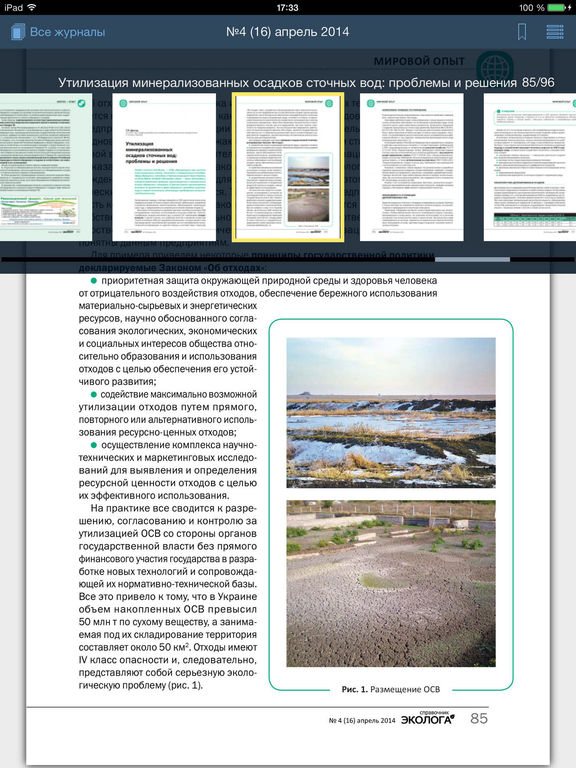
Task: Open the article title page thumbnail
Action: click(x=164, y=167)
